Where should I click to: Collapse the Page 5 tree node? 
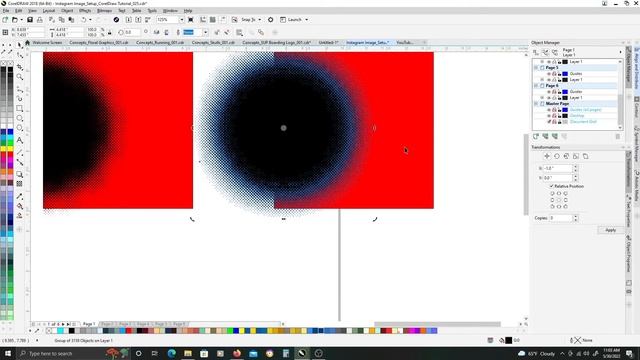click(536, 68)
